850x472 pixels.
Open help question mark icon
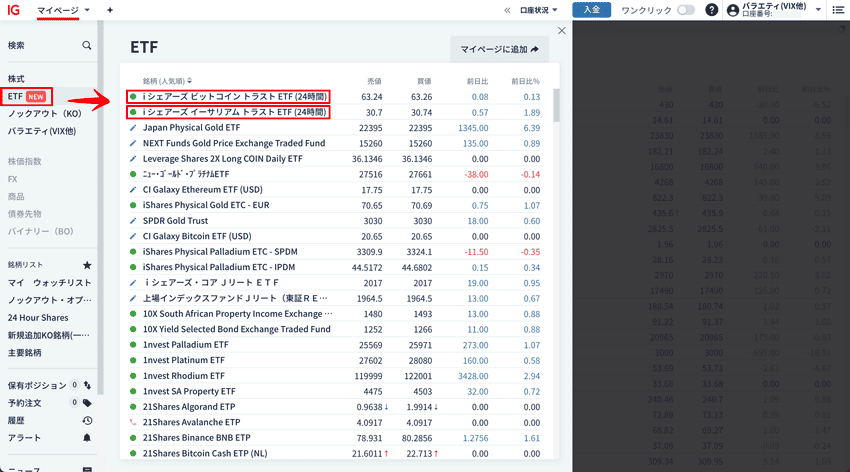[x=712, y=10]
